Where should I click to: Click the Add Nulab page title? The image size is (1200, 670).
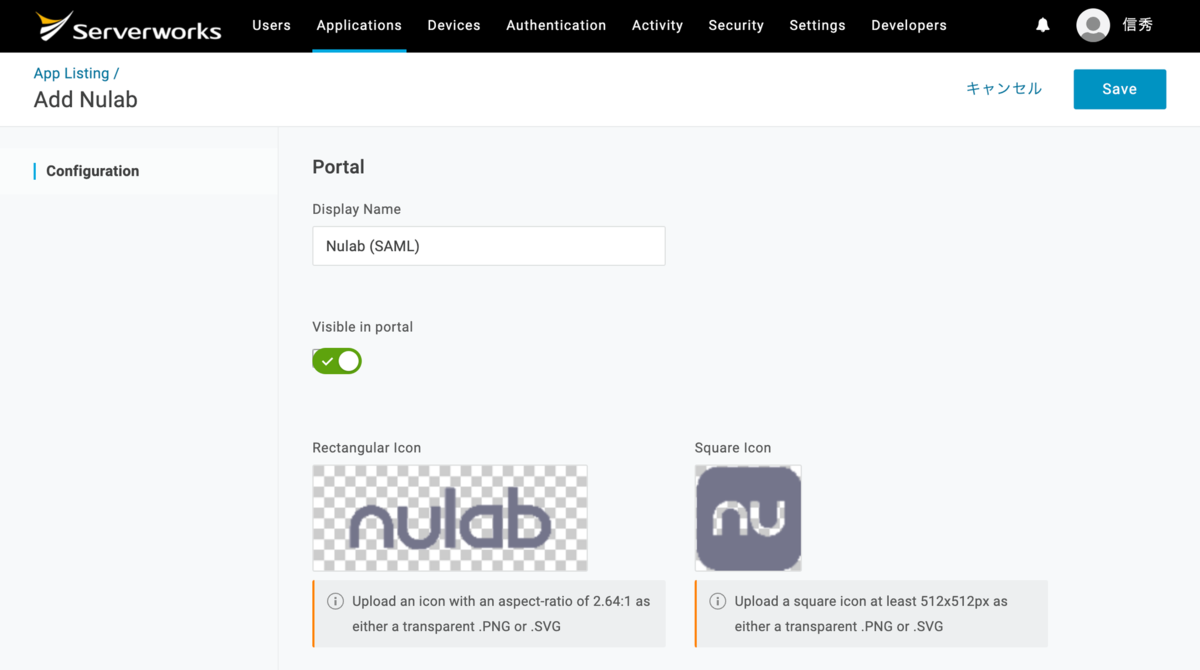pos(86,100)
